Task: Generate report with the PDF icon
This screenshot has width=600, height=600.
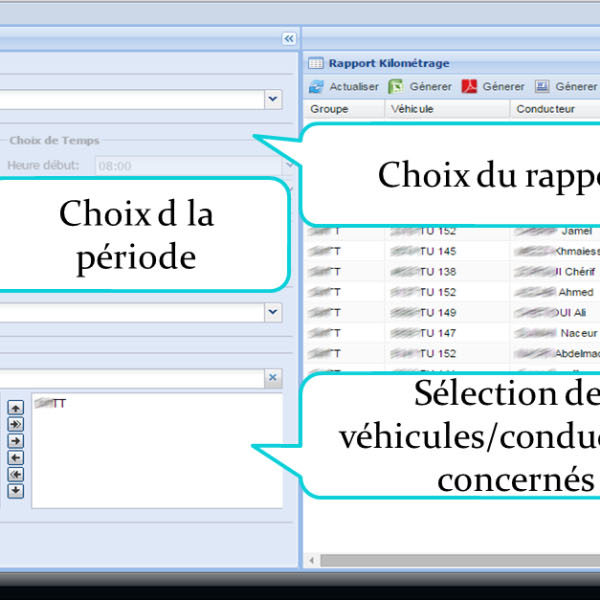Action: 469,87
